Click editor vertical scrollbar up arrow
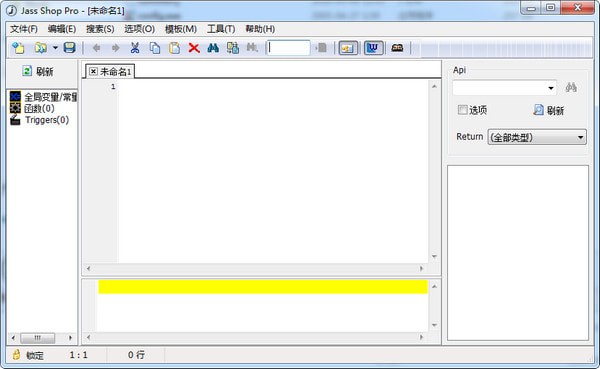600x369 pixels. tap(434, 87)
